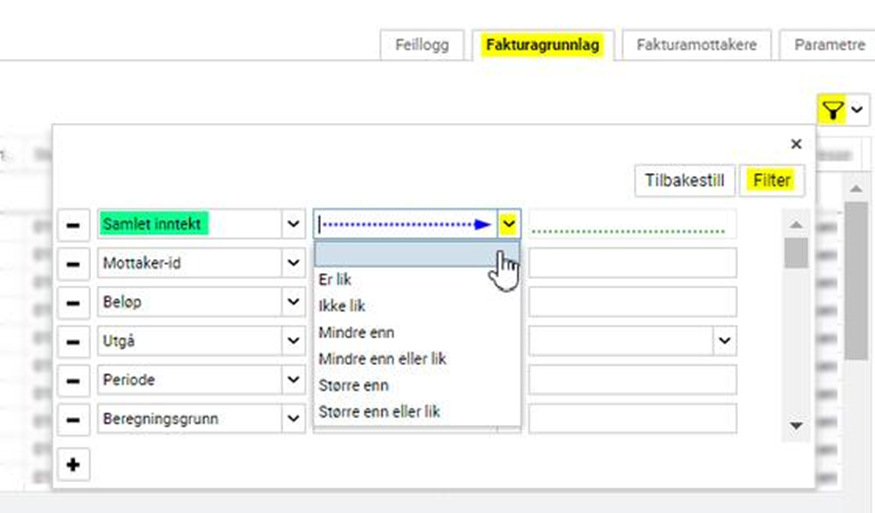Add a new filter row with plus
875x513 pixels.
73,465
